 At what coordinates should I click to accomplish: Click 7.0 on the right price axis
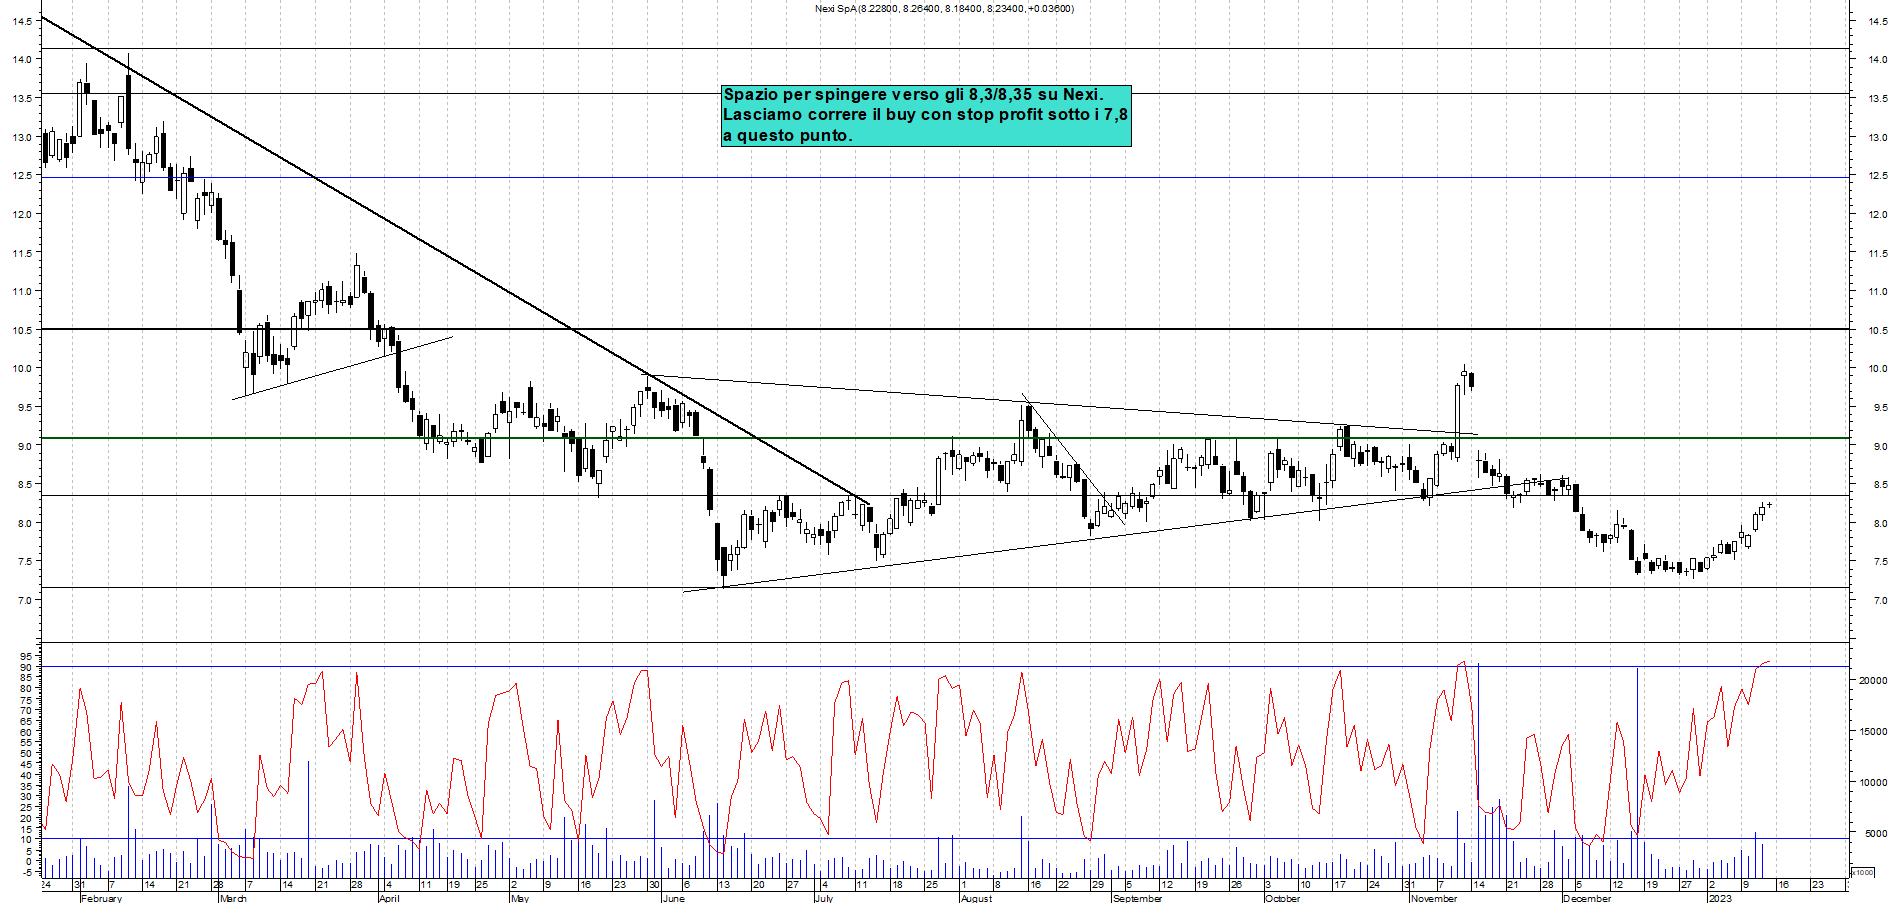click(x=1880, y=600)
